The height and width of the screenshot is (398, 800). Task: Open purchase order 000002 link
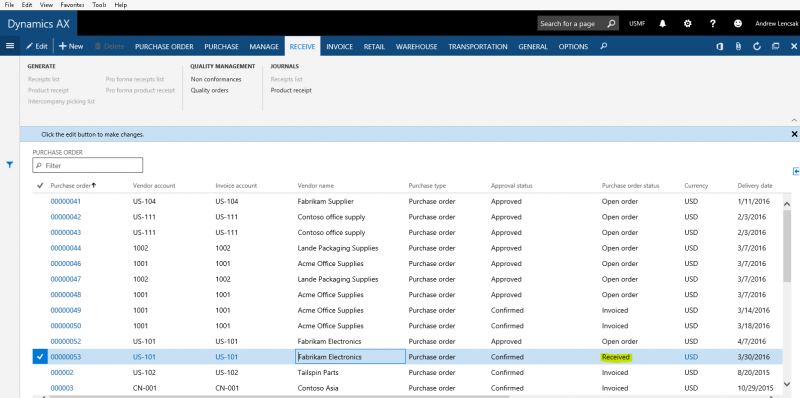click(62, 372)
